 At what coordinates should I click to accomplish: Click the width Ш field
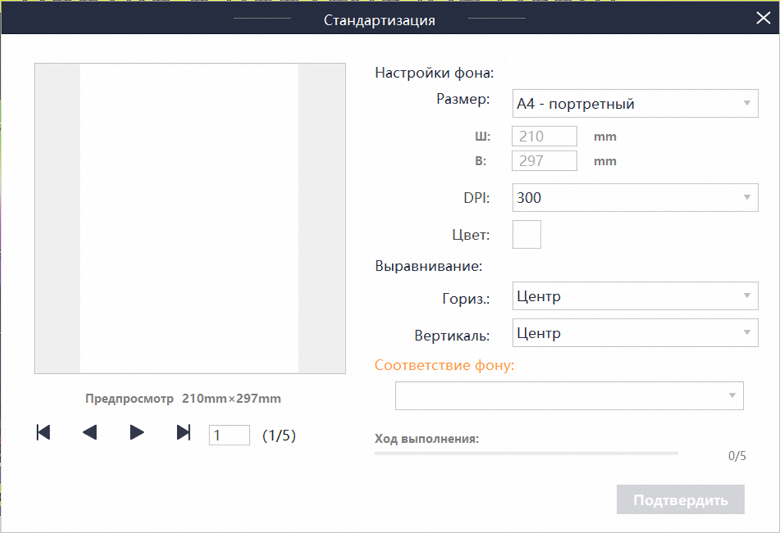coord(545,136)
